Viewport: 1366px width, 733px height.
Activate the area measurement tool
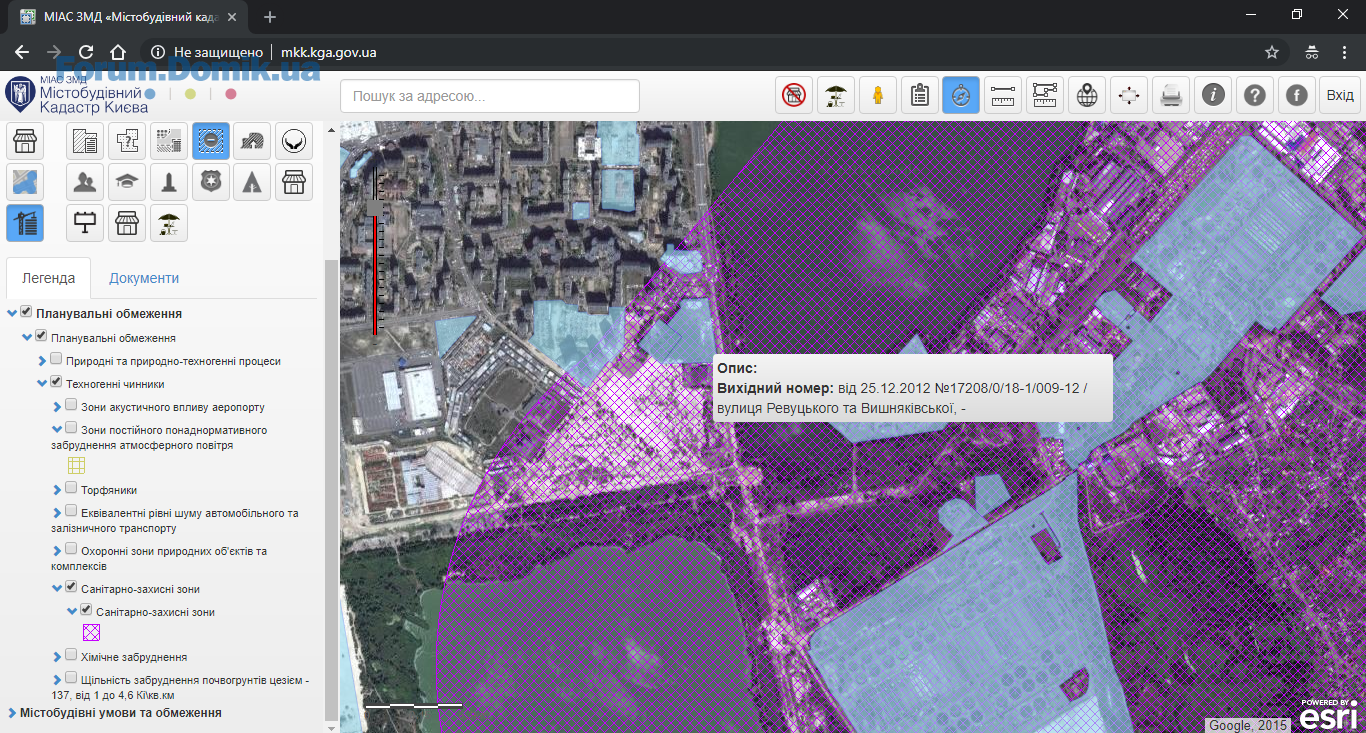click(x=1045, y=95)
